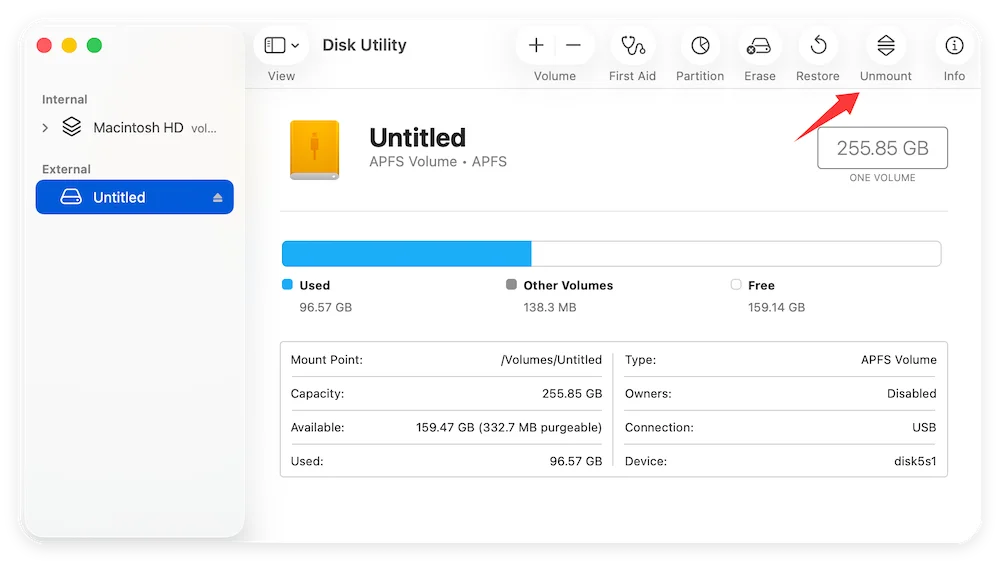Click the Other Volumes gray legend swatch
1000x562 pixels.
click(511, 285)
